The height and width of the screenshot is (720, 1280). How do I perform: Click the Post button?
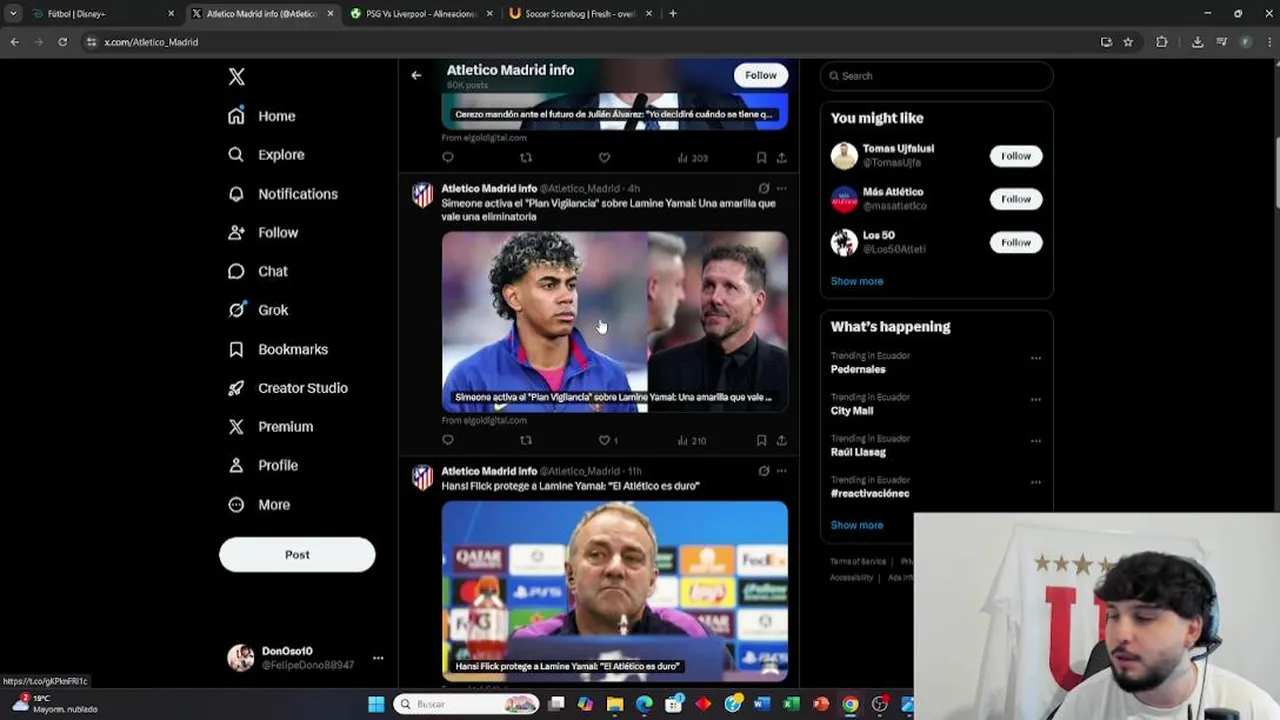pyautogui.click(x=297, y=555)
